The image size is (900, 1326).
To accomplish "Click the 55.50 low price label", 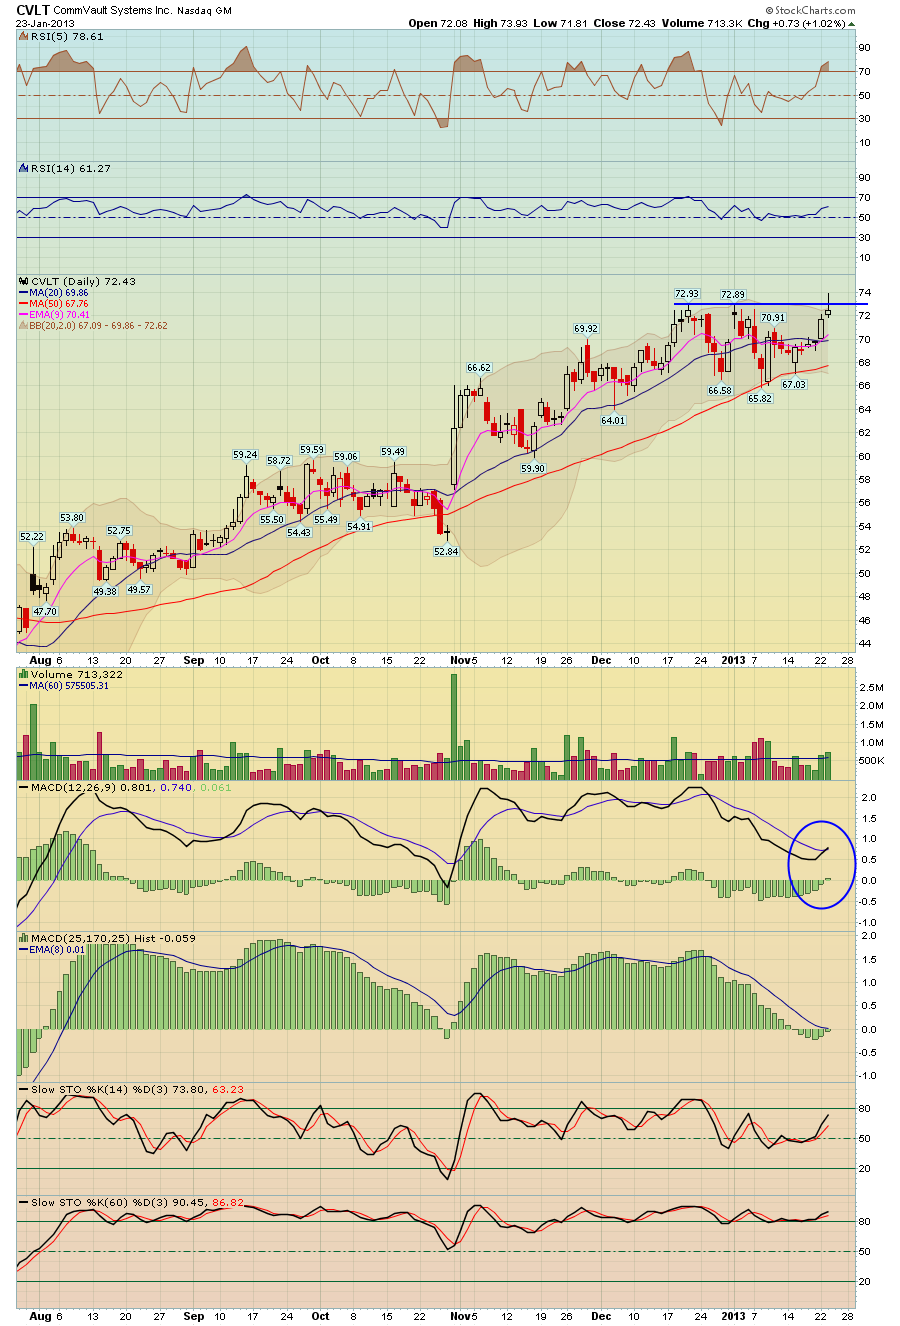I will [272, 520].
